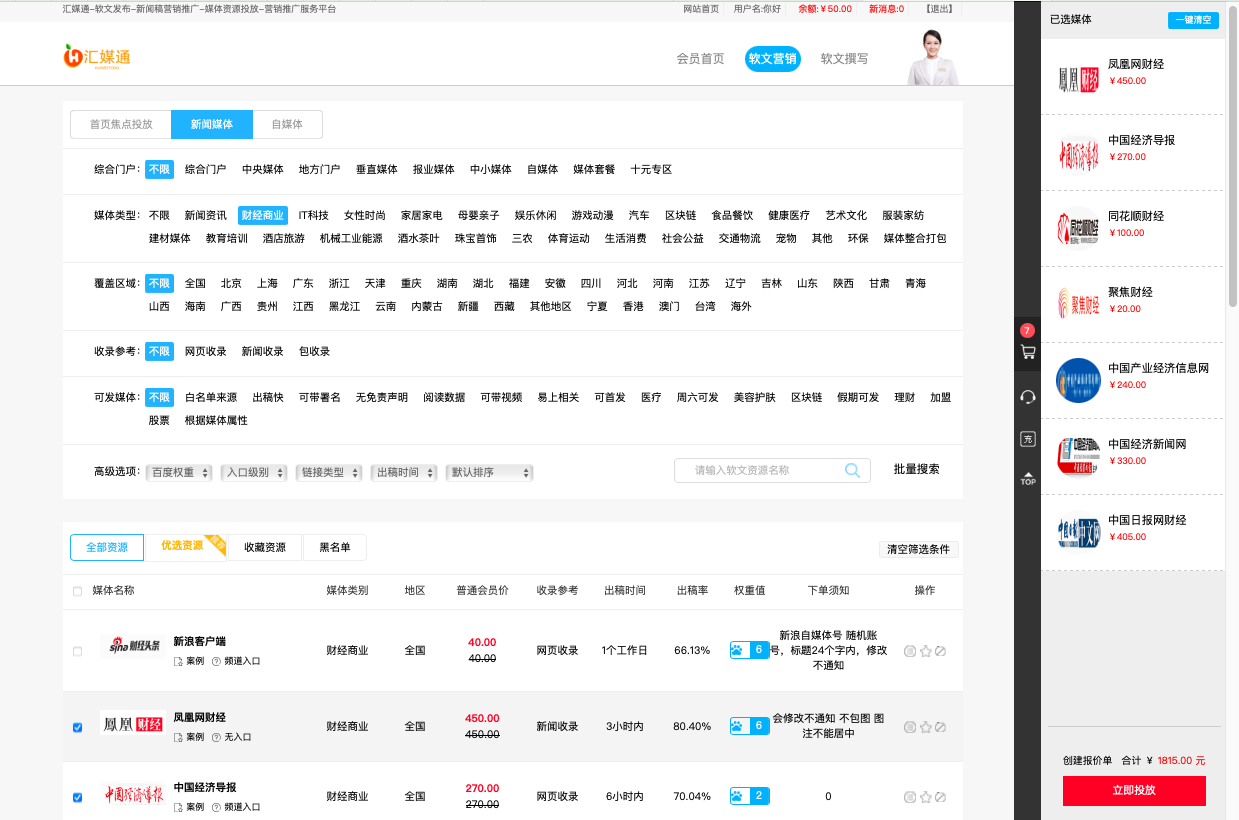The height and width of the screenshot is (820, 1239).
Task: Filter coverage area by 北京
Action: (231, 283)
